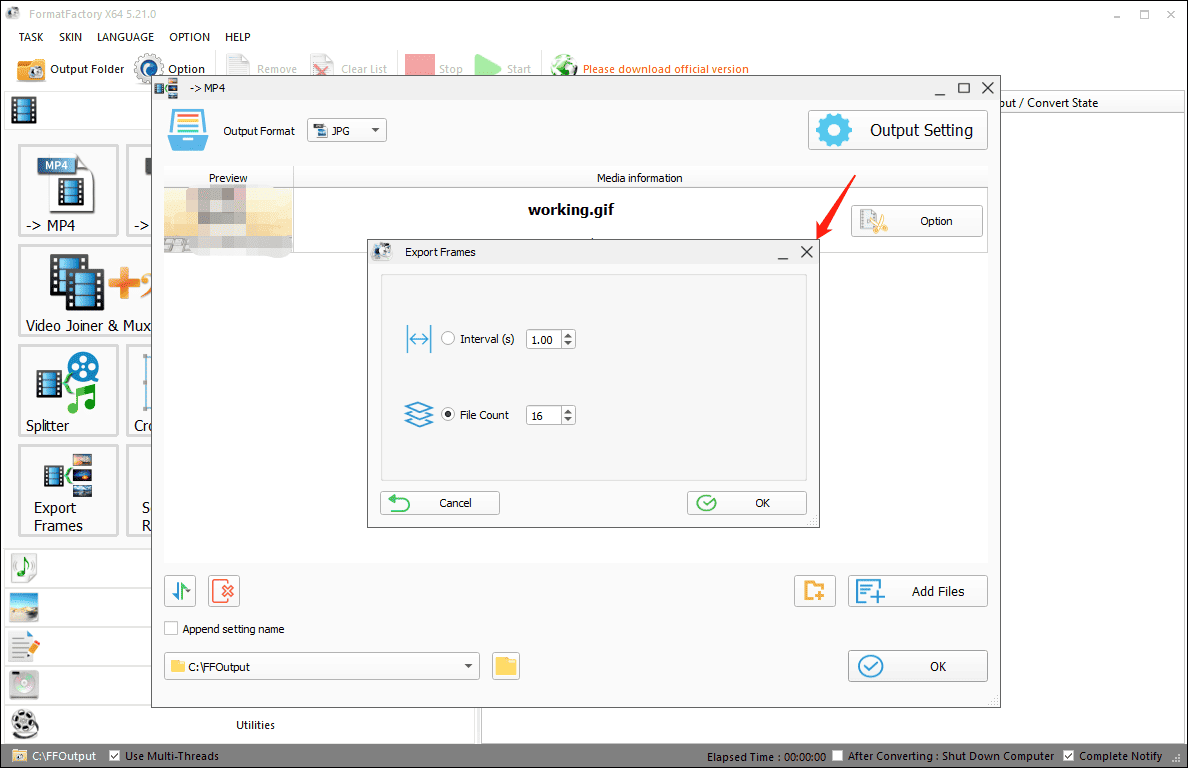Confirm Export Frames with OK
Viewport: 1188px width, 768px height.
point(746,503)
